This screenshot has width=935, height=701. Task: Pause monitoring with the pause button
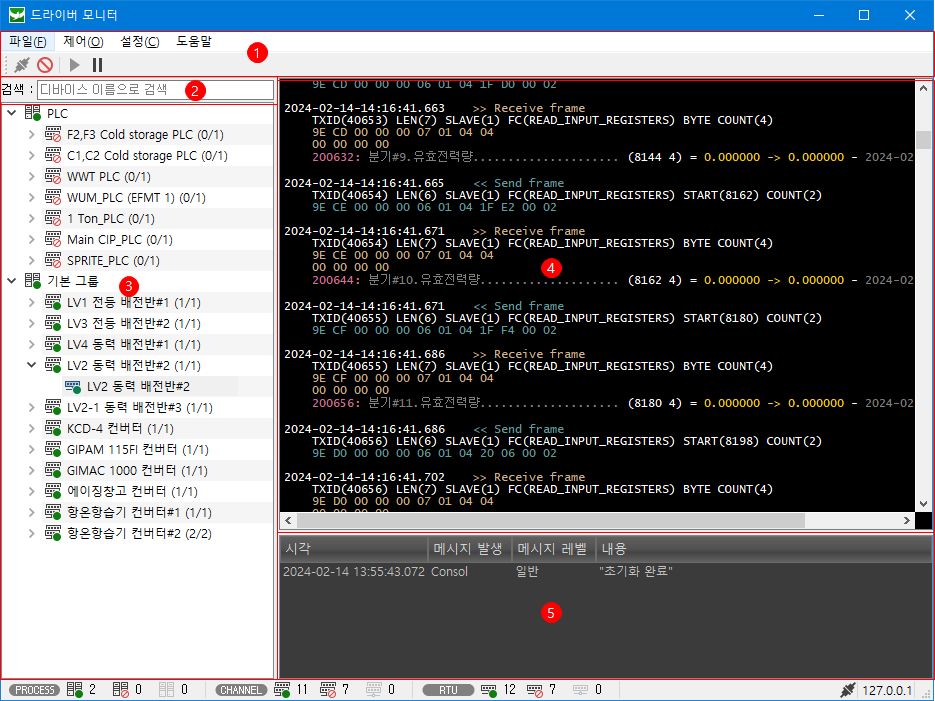click(x=97, y=64)
